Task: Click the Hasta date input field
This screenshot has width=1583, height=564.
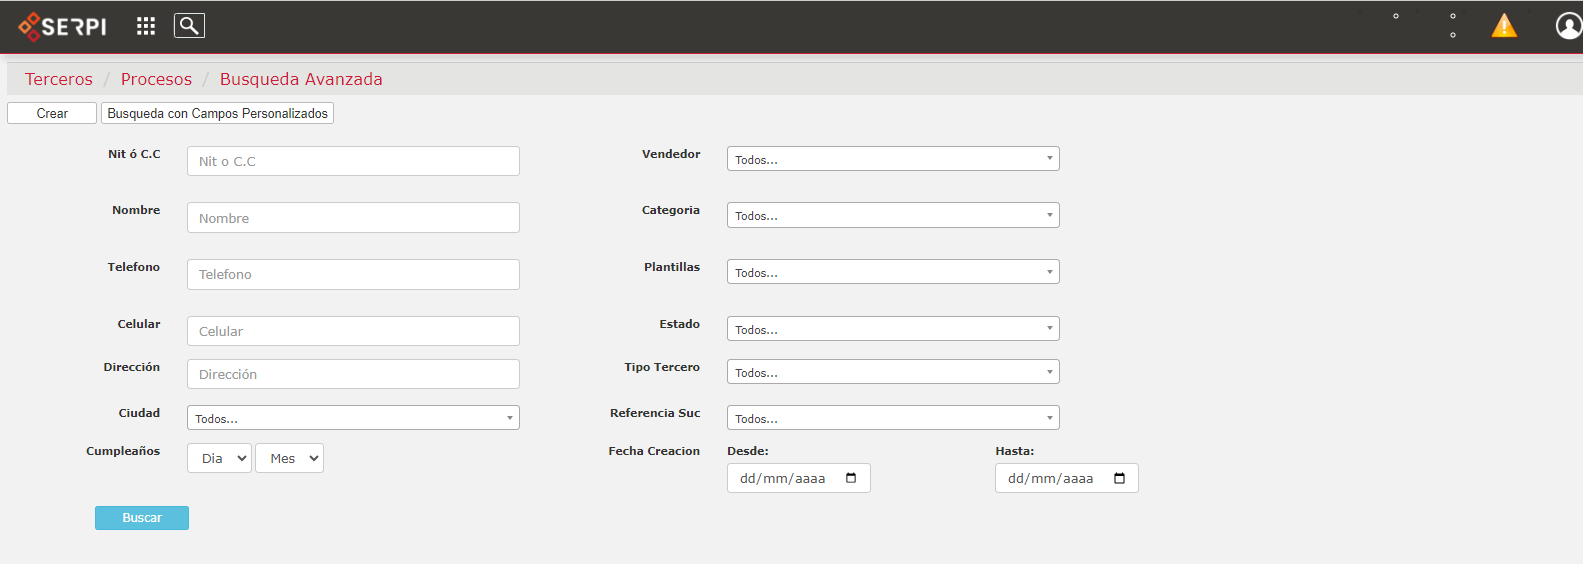Action: tap(1067, 478)
